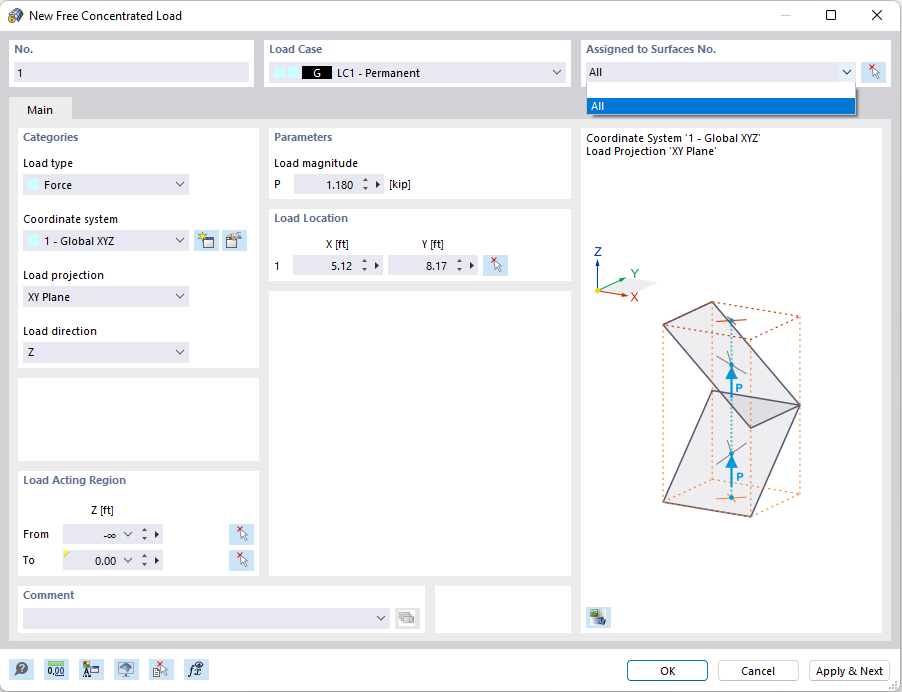Click the Cancel button
Image resolution: width=902 pixels, height=692 pixels.
tap(758, 671)
